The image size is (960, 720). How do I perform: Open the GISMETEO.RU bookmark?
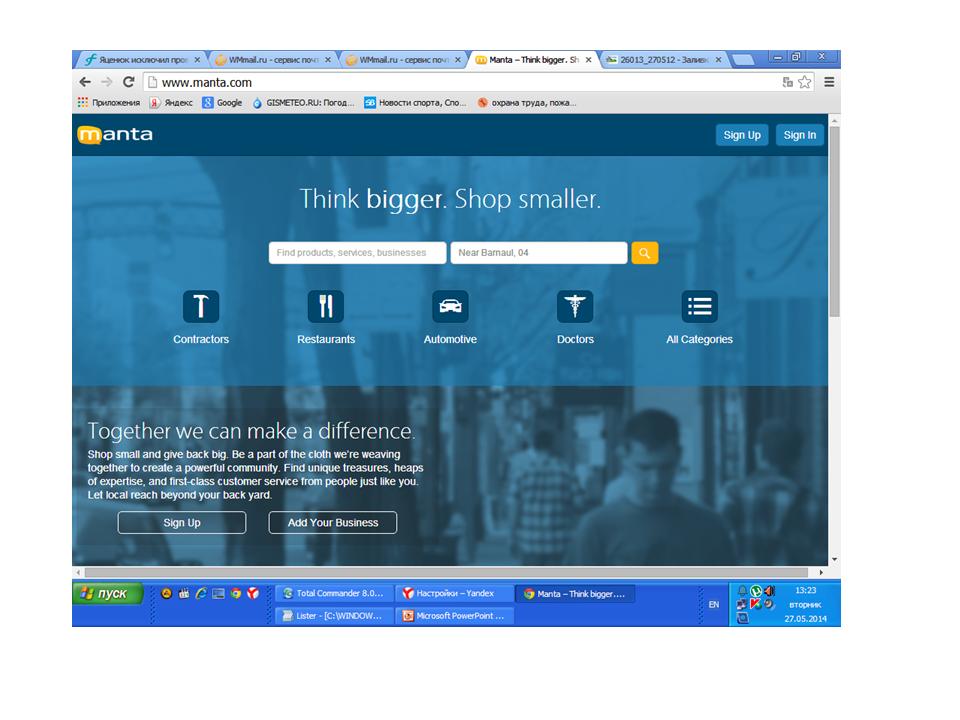[x=304, y=103]
